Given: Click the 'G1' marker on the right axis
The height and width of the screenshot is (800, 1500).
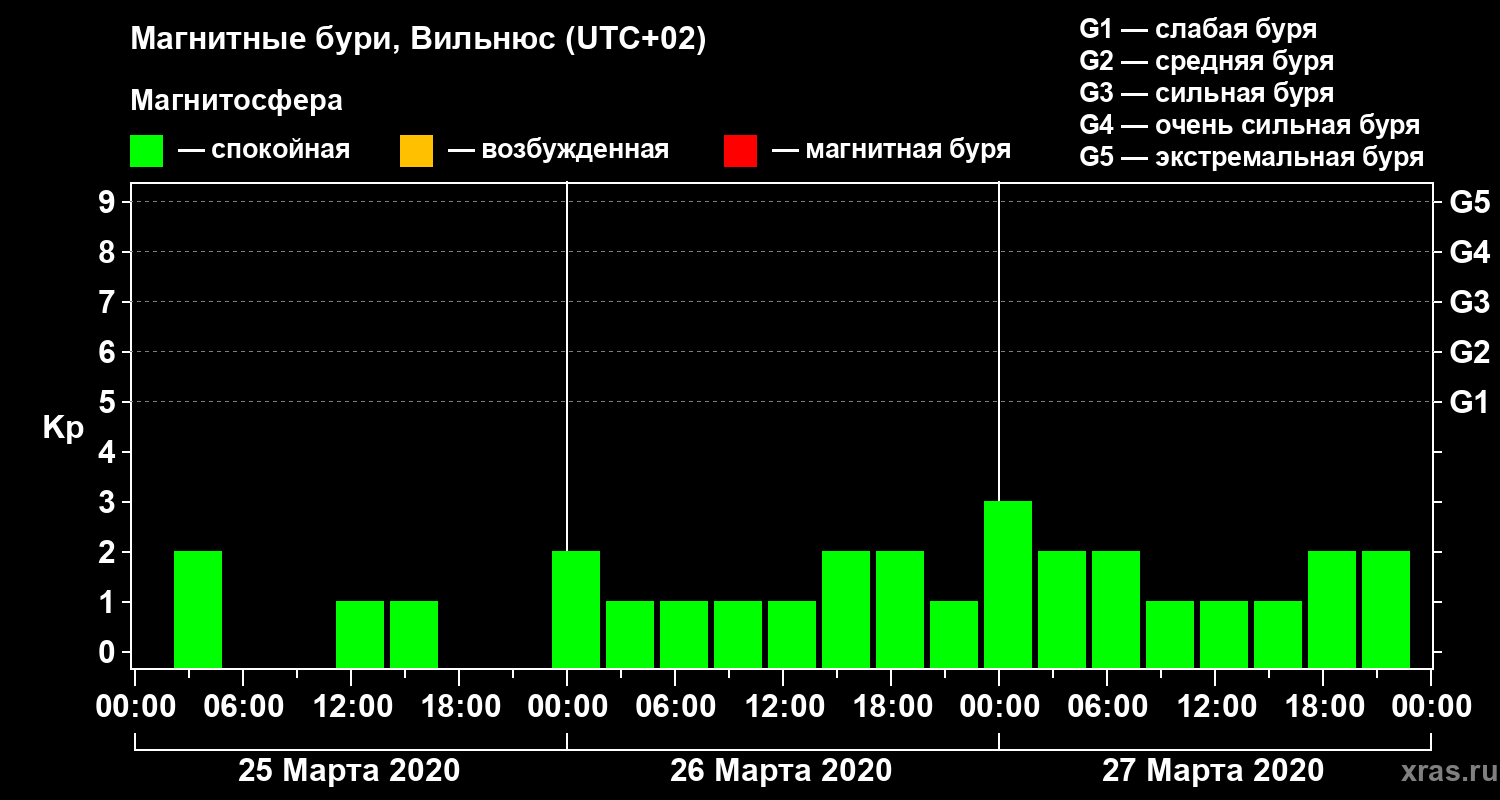Looking at the screenshot, I should [x=1469, y=403].
